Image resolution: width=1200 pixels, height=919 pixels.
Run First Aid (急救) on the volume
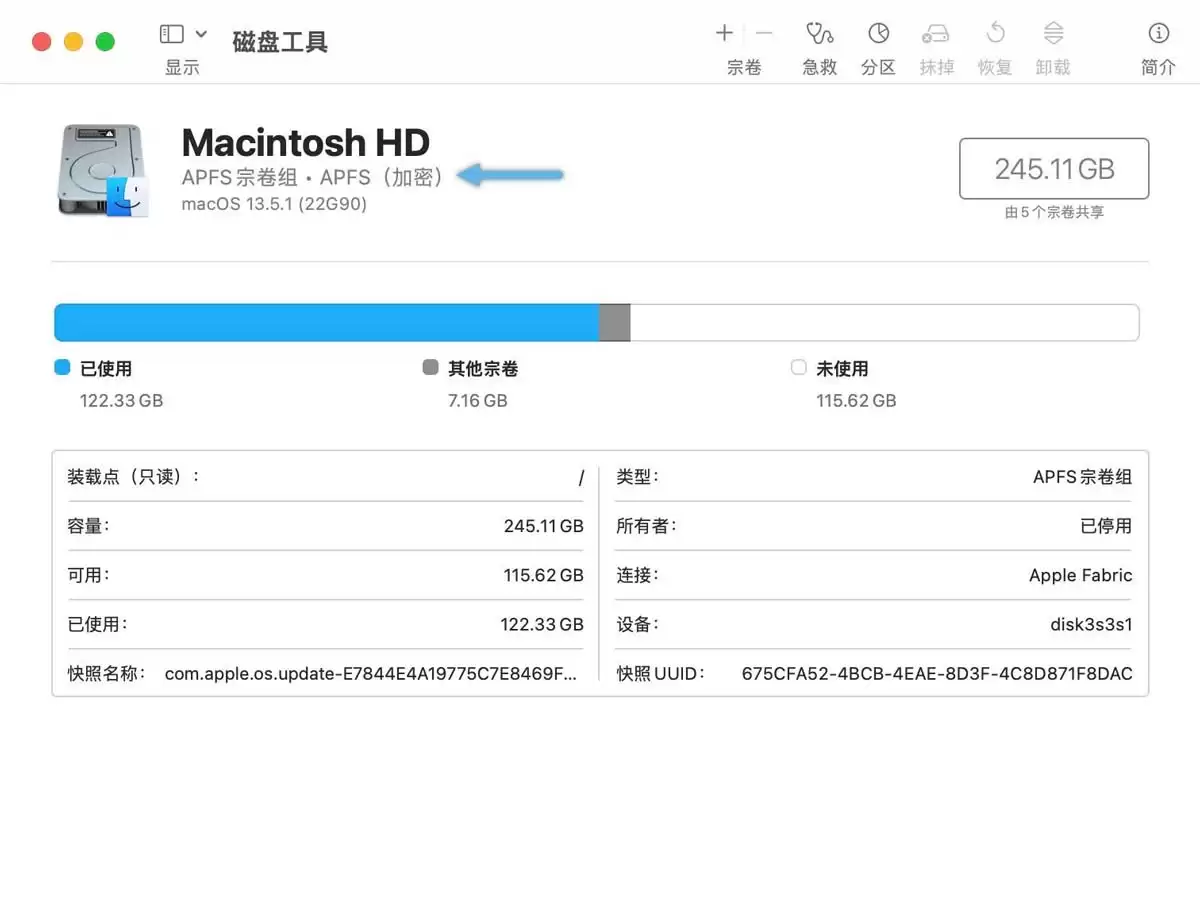(819, 42)
